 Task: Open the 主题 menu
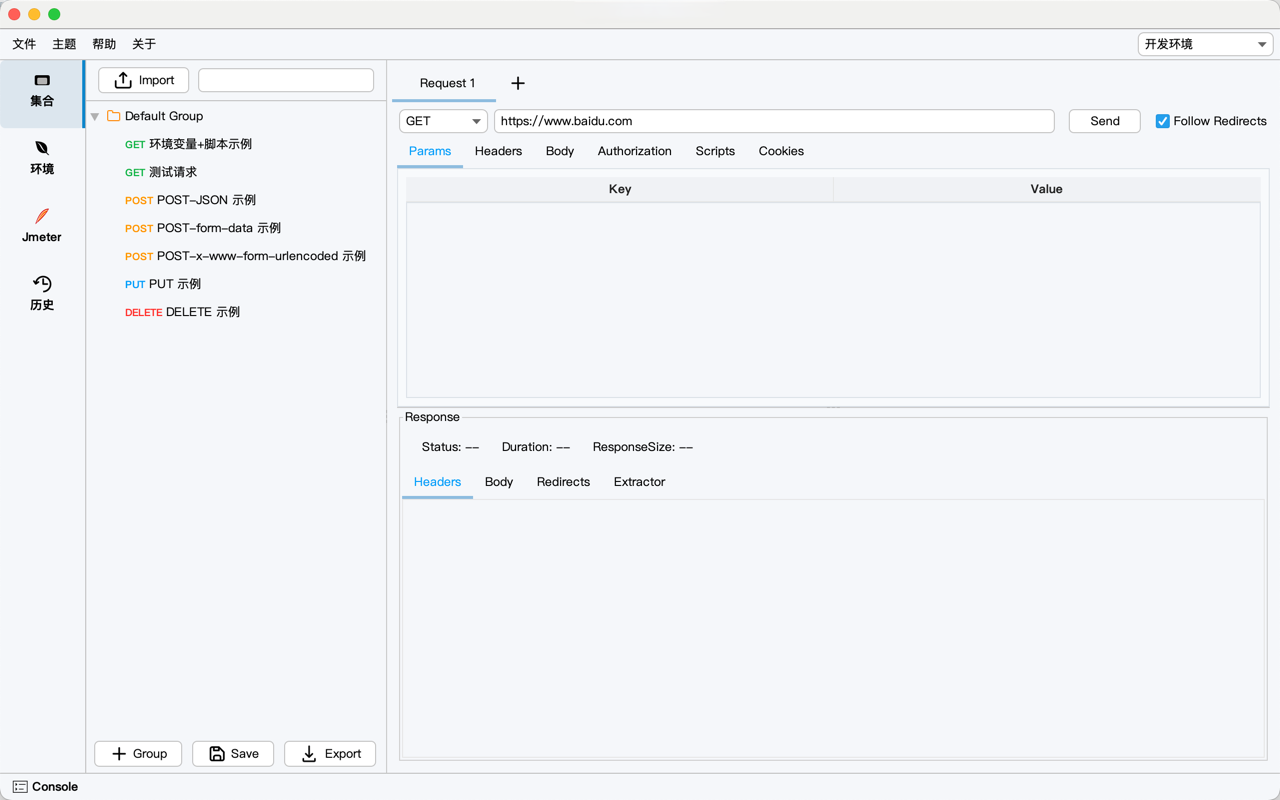click(64, 44)
